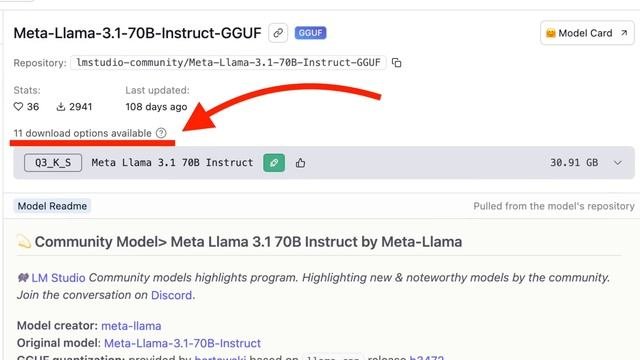Copy the model page link icon
640x360 pixels.
pos(278,33)
